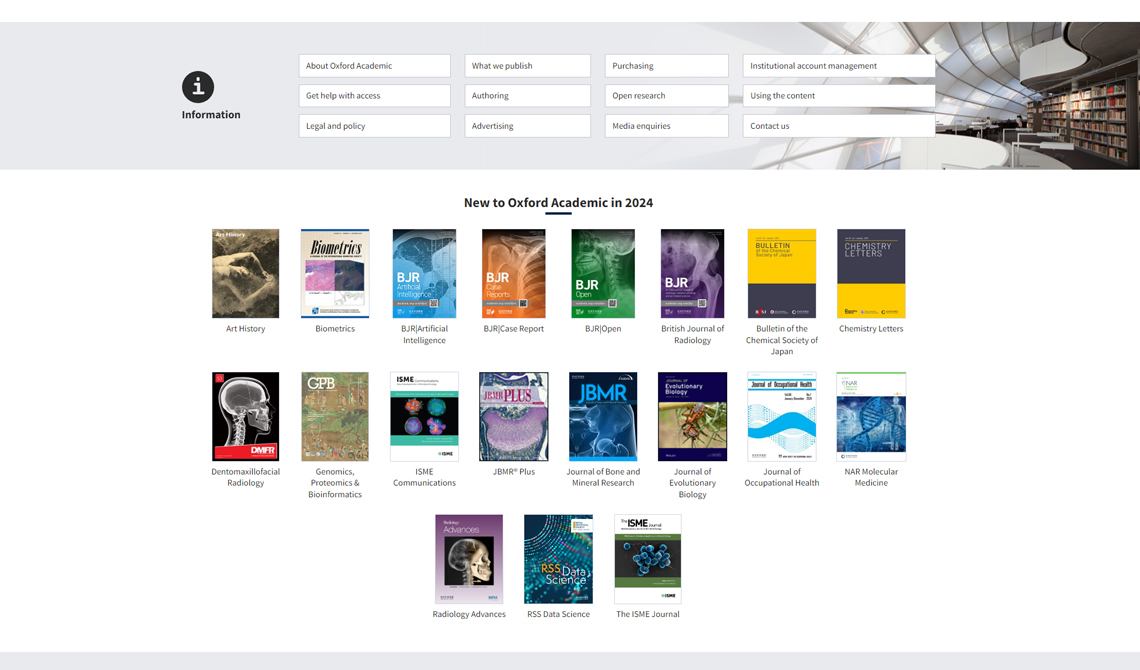Go to Purchasing information
The image size is (1140, 670).
coord(667,65)
